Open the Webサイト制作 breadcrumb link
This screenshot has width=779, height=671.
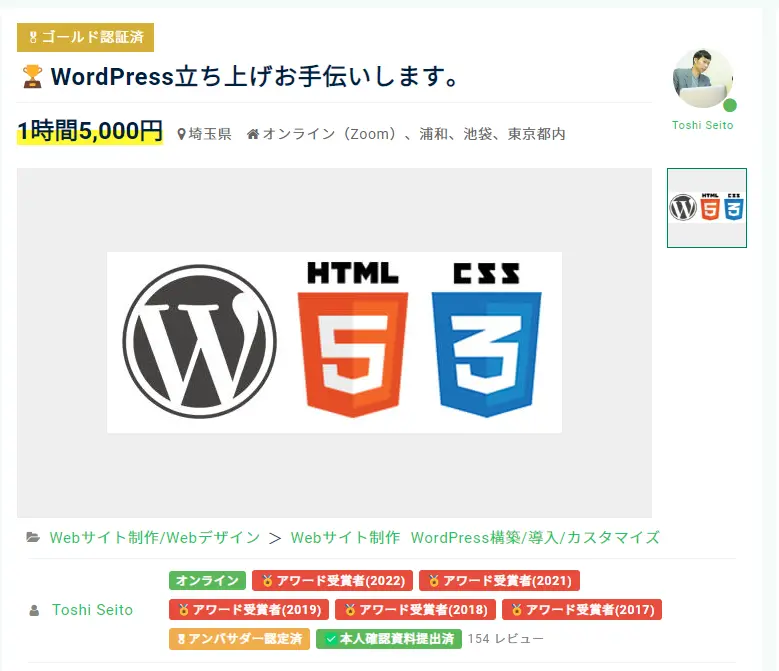[x=345, y=537]
